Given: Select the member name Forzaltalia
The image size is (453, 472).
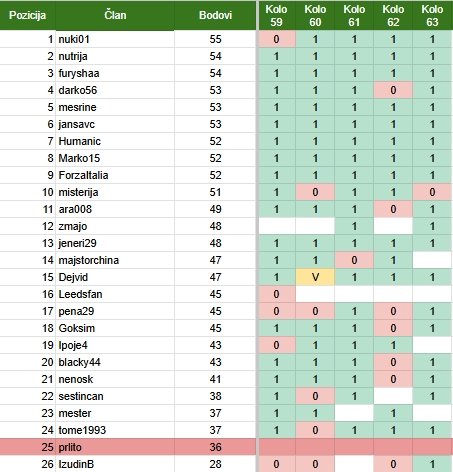Looking at the screenshot, I should (83, 175).
